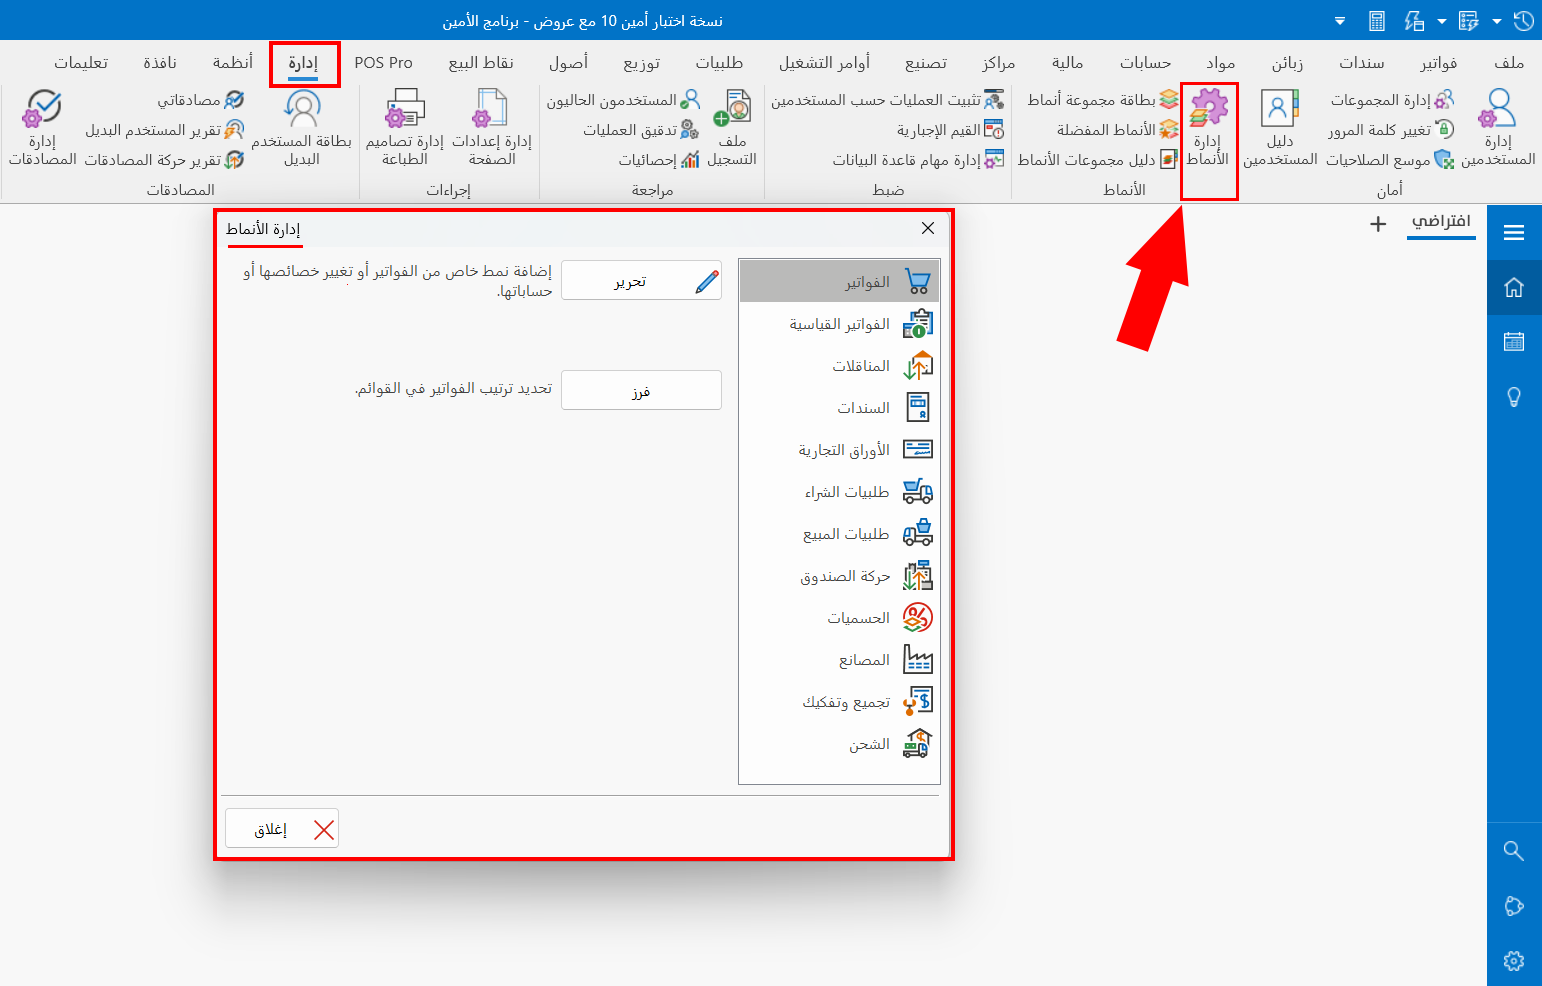Viewport: 1542px width, 986px height.
Task: Open إدارة مهام قاعدة البيانات
Action: pos(918,160)
